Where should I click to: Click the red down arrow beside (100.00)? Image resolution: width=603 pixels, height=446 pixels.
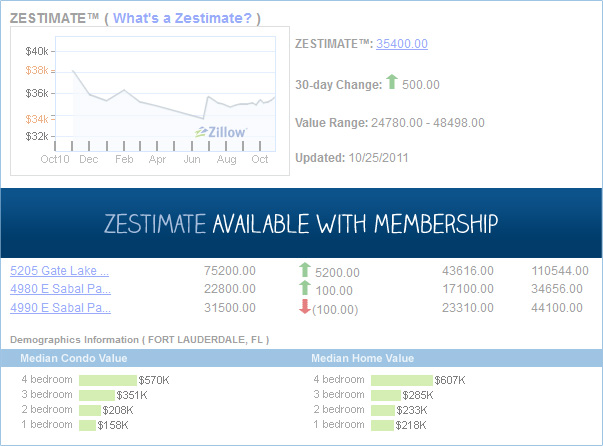click(305, 306)
